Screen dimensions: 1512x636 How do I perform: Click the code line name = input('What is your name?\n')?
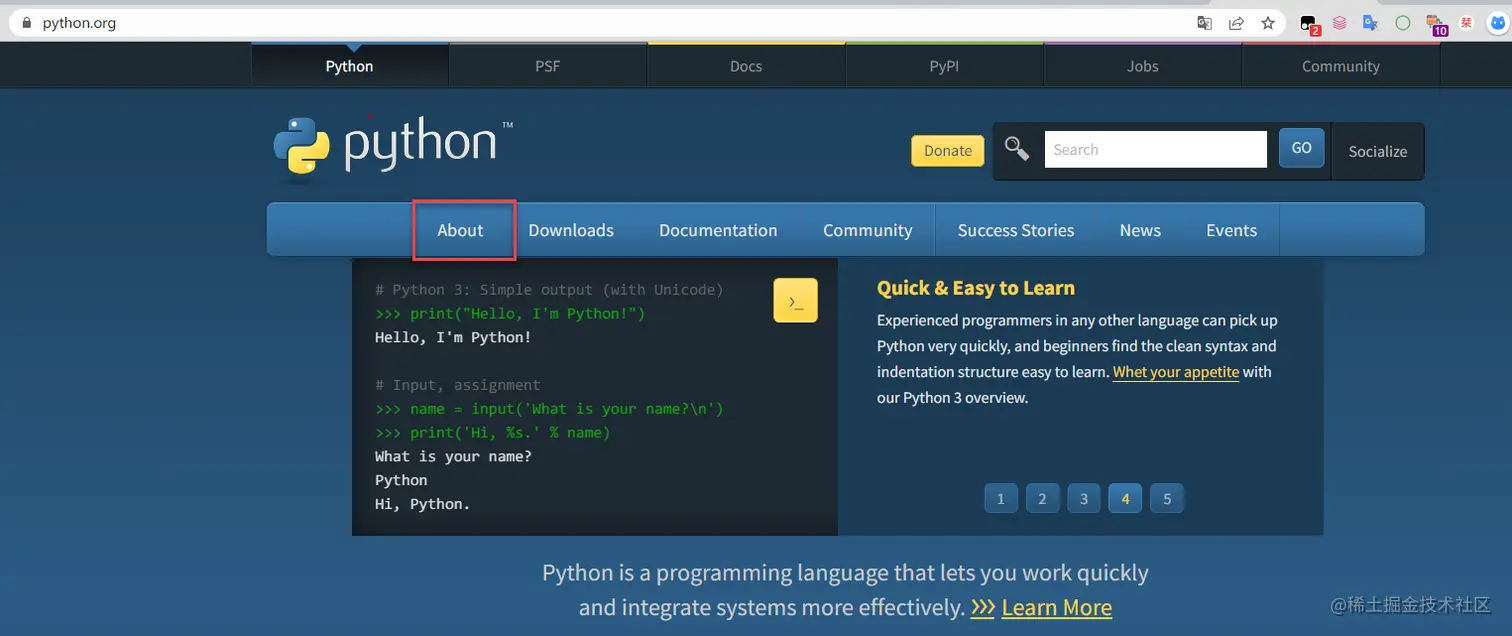pos(549,409)
